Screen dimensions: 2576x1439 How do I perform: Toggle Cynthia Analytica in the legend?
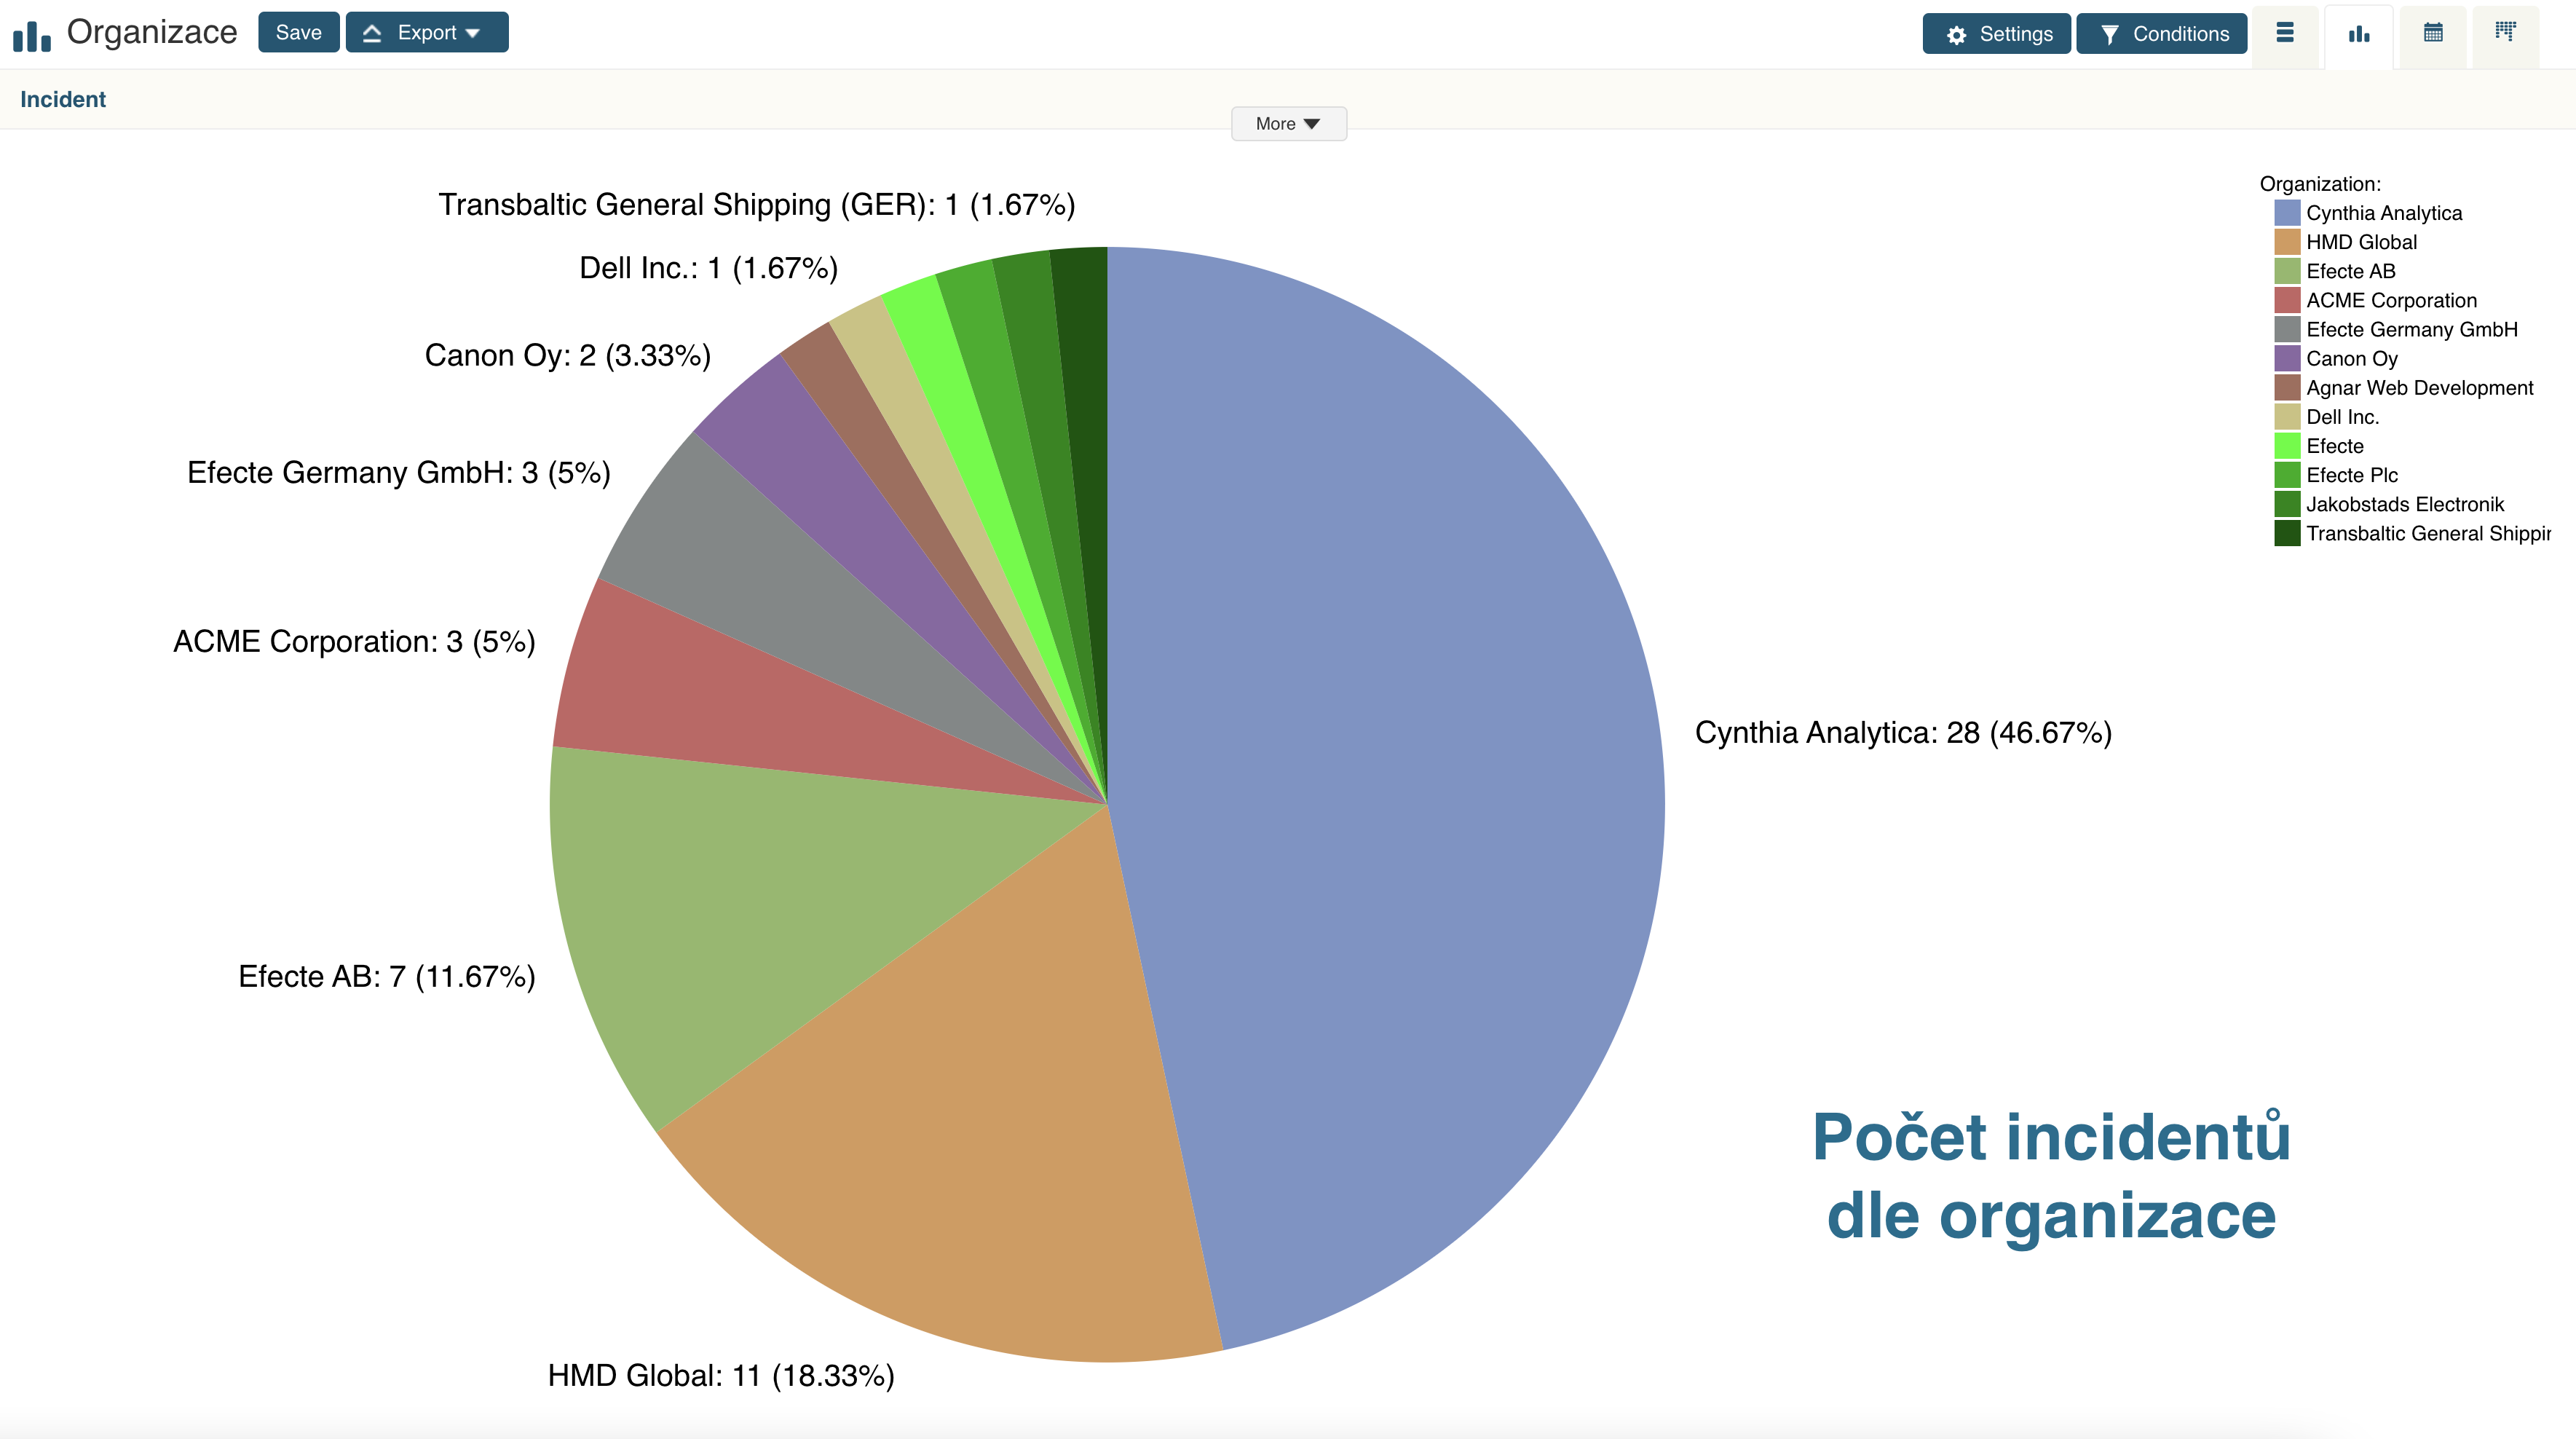tap(2383, 213)
